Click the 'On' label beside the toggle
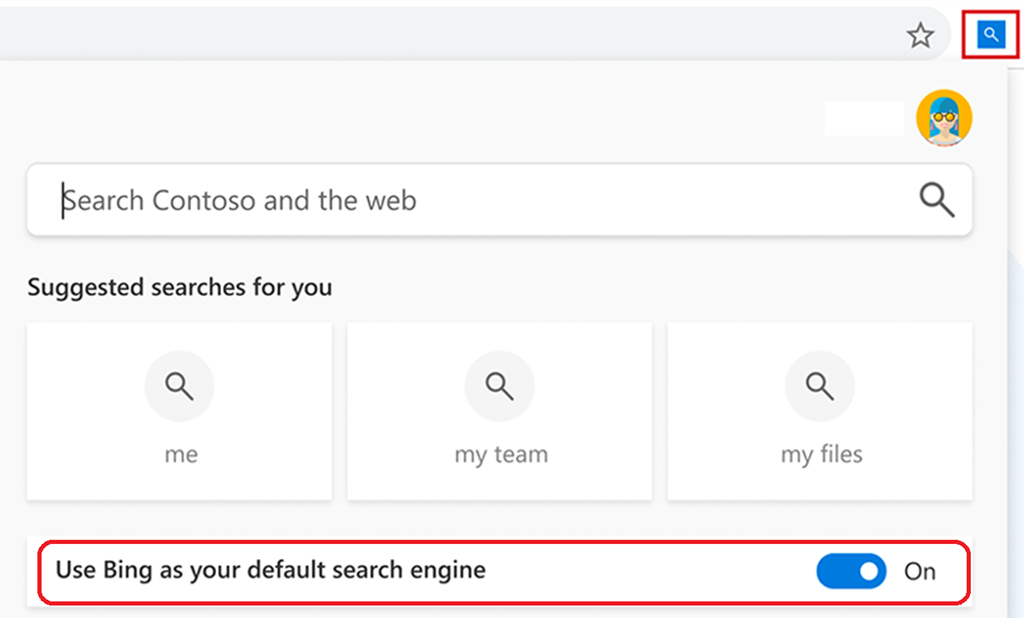The height and width of the screenshot is (618, 1024). point(920,571)
